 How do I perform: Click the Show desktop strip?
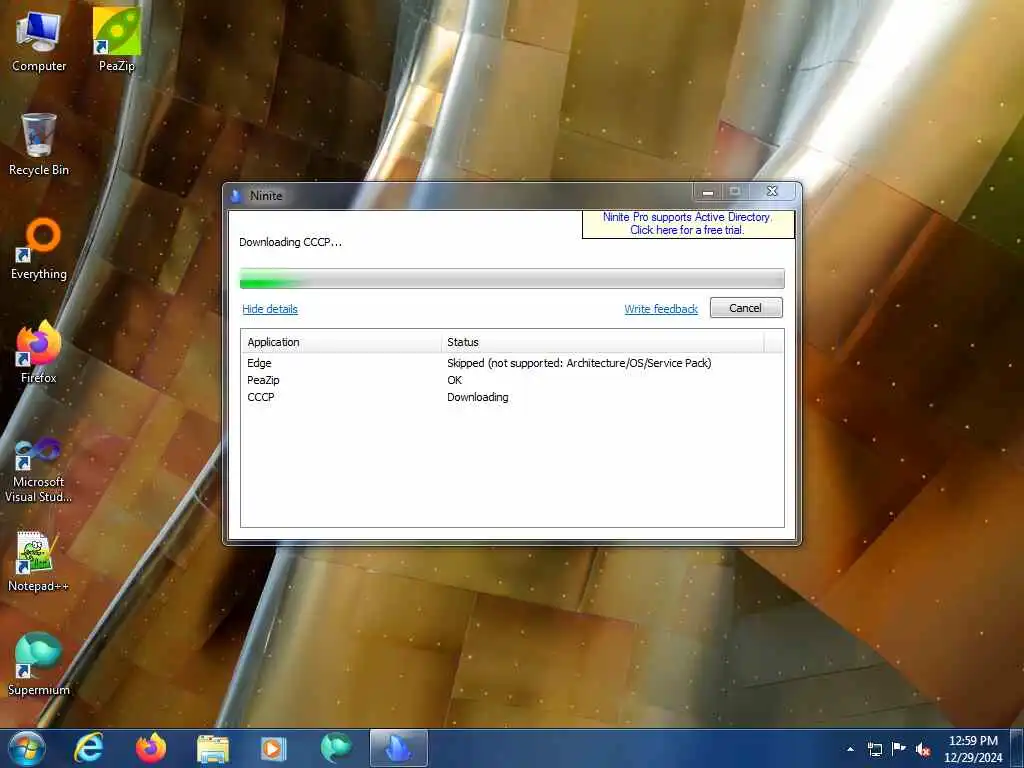[x=1018, y=748]
